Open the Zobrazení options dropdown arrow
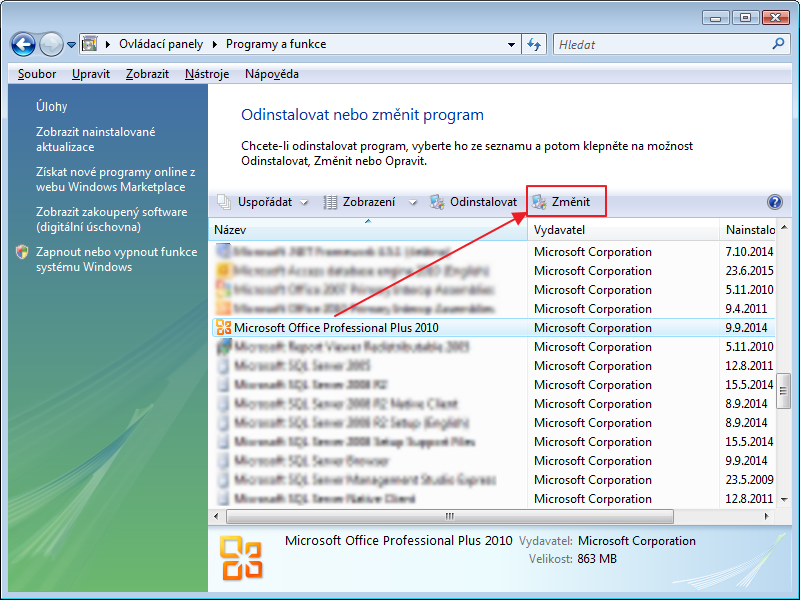The image size is (800, 600). 413,203
